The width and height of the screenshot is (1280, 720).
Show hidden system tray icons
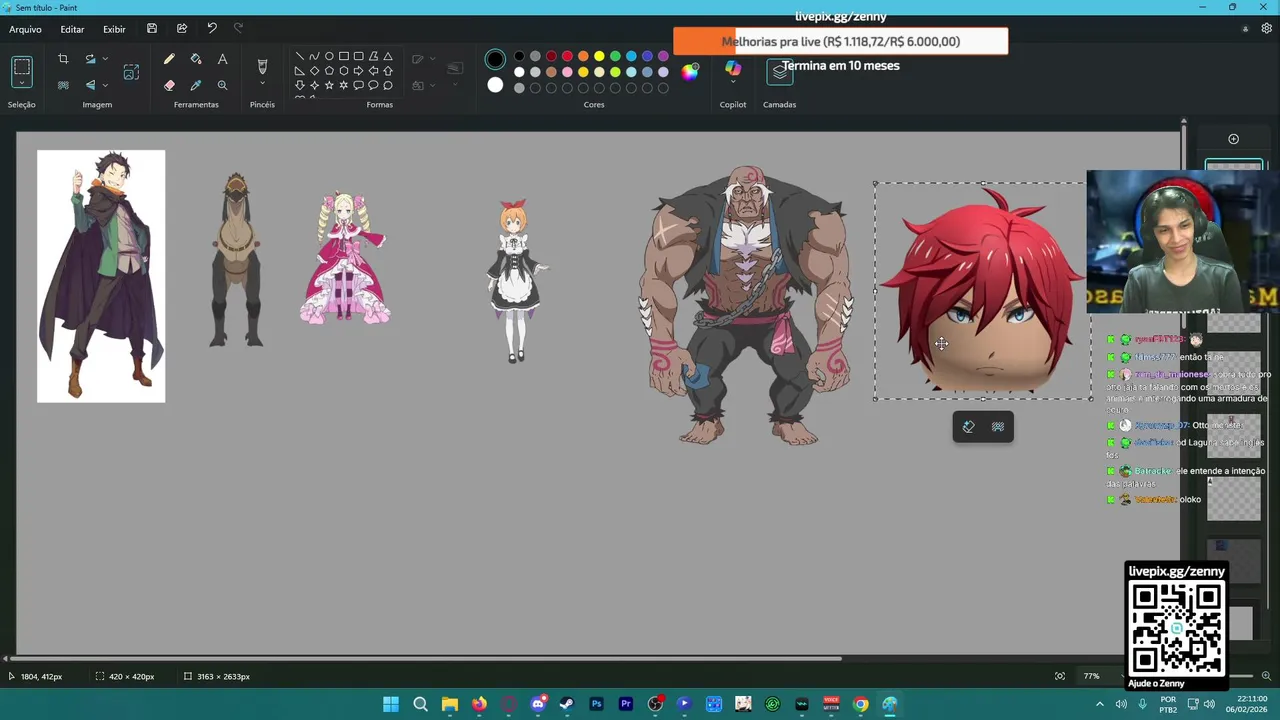tap(1100, 704)
